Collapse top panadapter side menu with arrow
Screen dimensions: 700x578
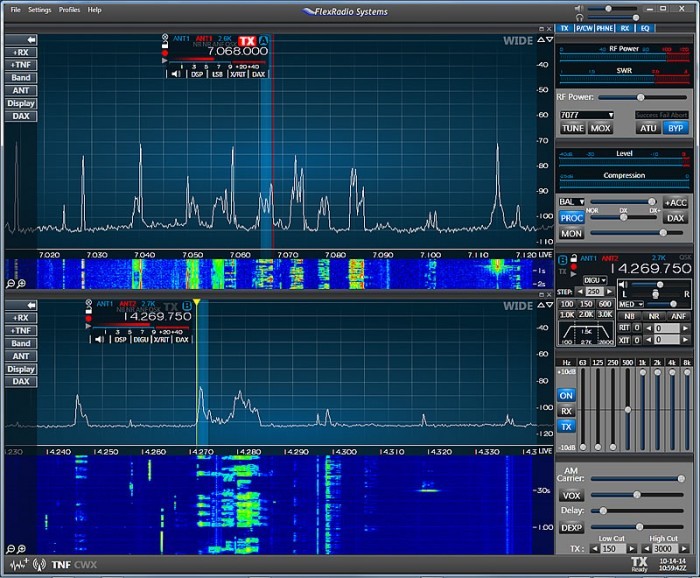coord(21,40)
